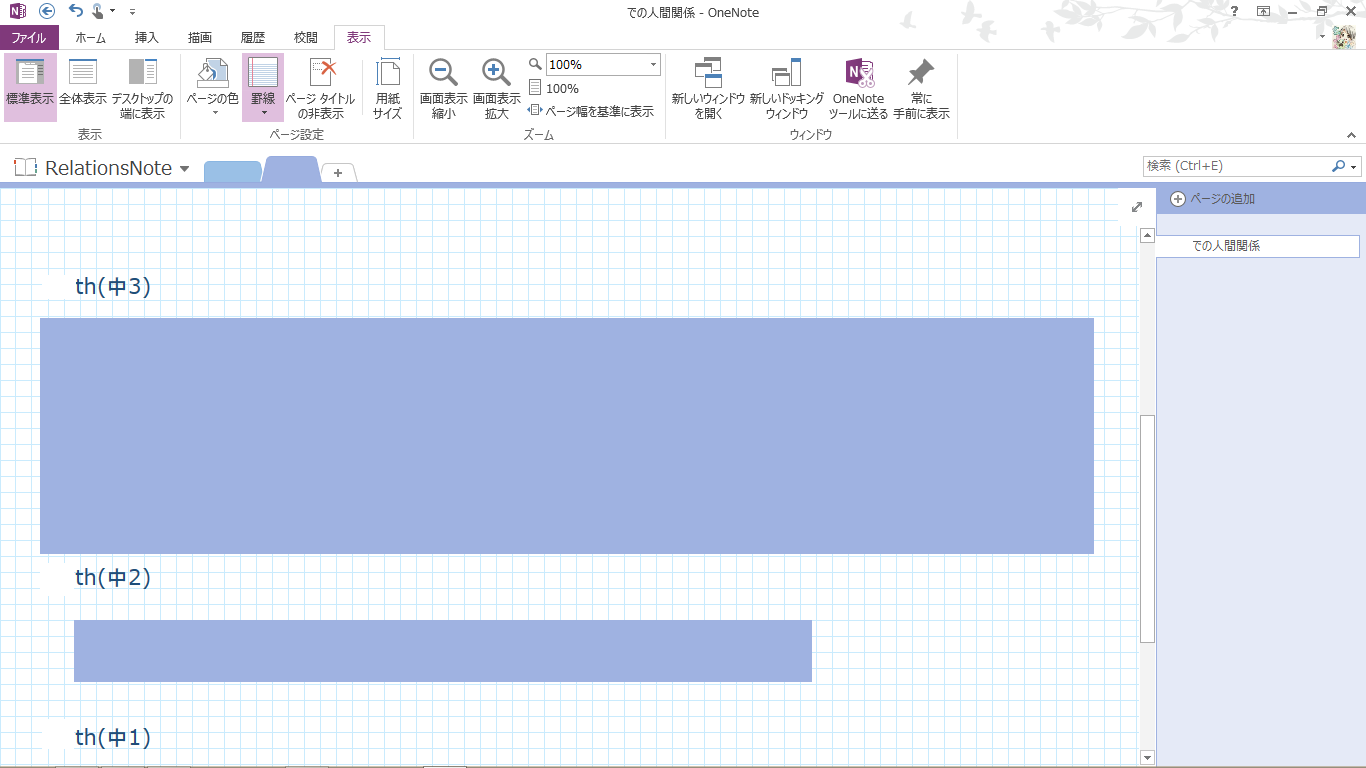Click the 検索 (Ctrl+E) search field
Viewport: 1366px width, 768px height.
(x=1237, y=166)
